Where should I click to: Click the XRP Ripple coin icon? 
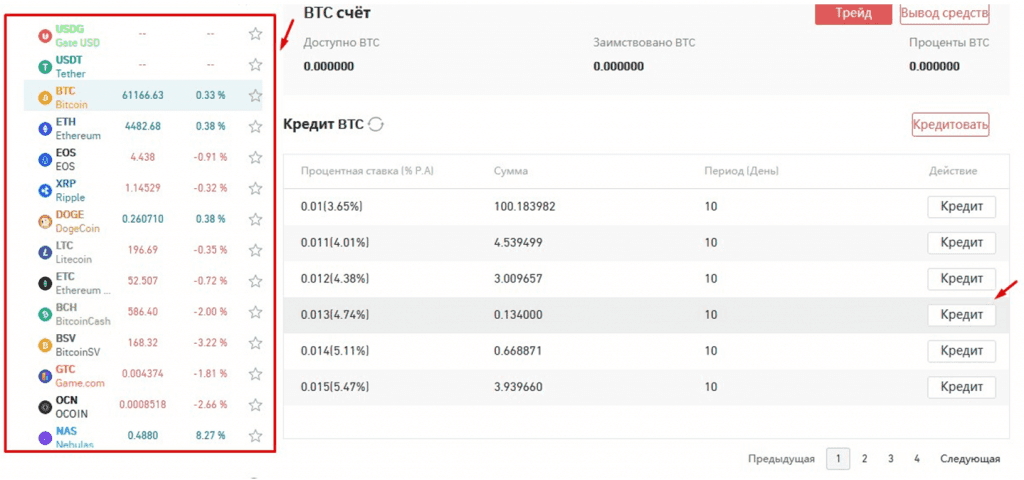pos(45,191)
